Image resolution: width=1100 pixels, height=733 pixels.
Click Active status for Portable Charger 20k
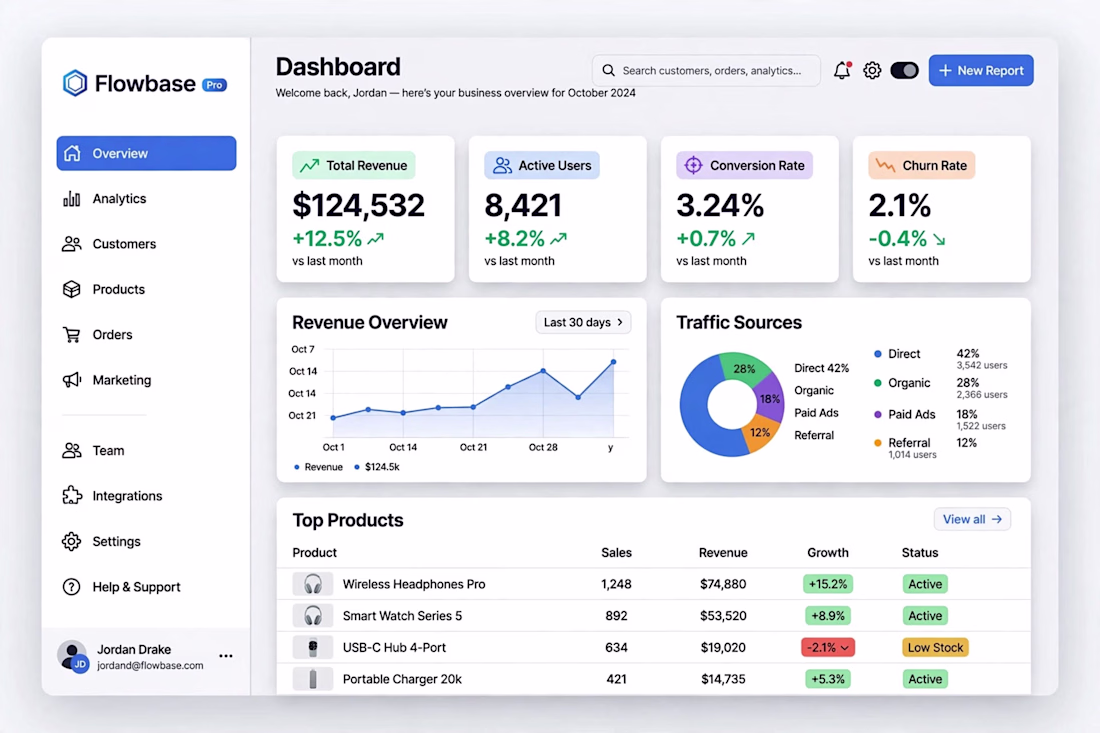pyautogui.click(x=925, y=679)
